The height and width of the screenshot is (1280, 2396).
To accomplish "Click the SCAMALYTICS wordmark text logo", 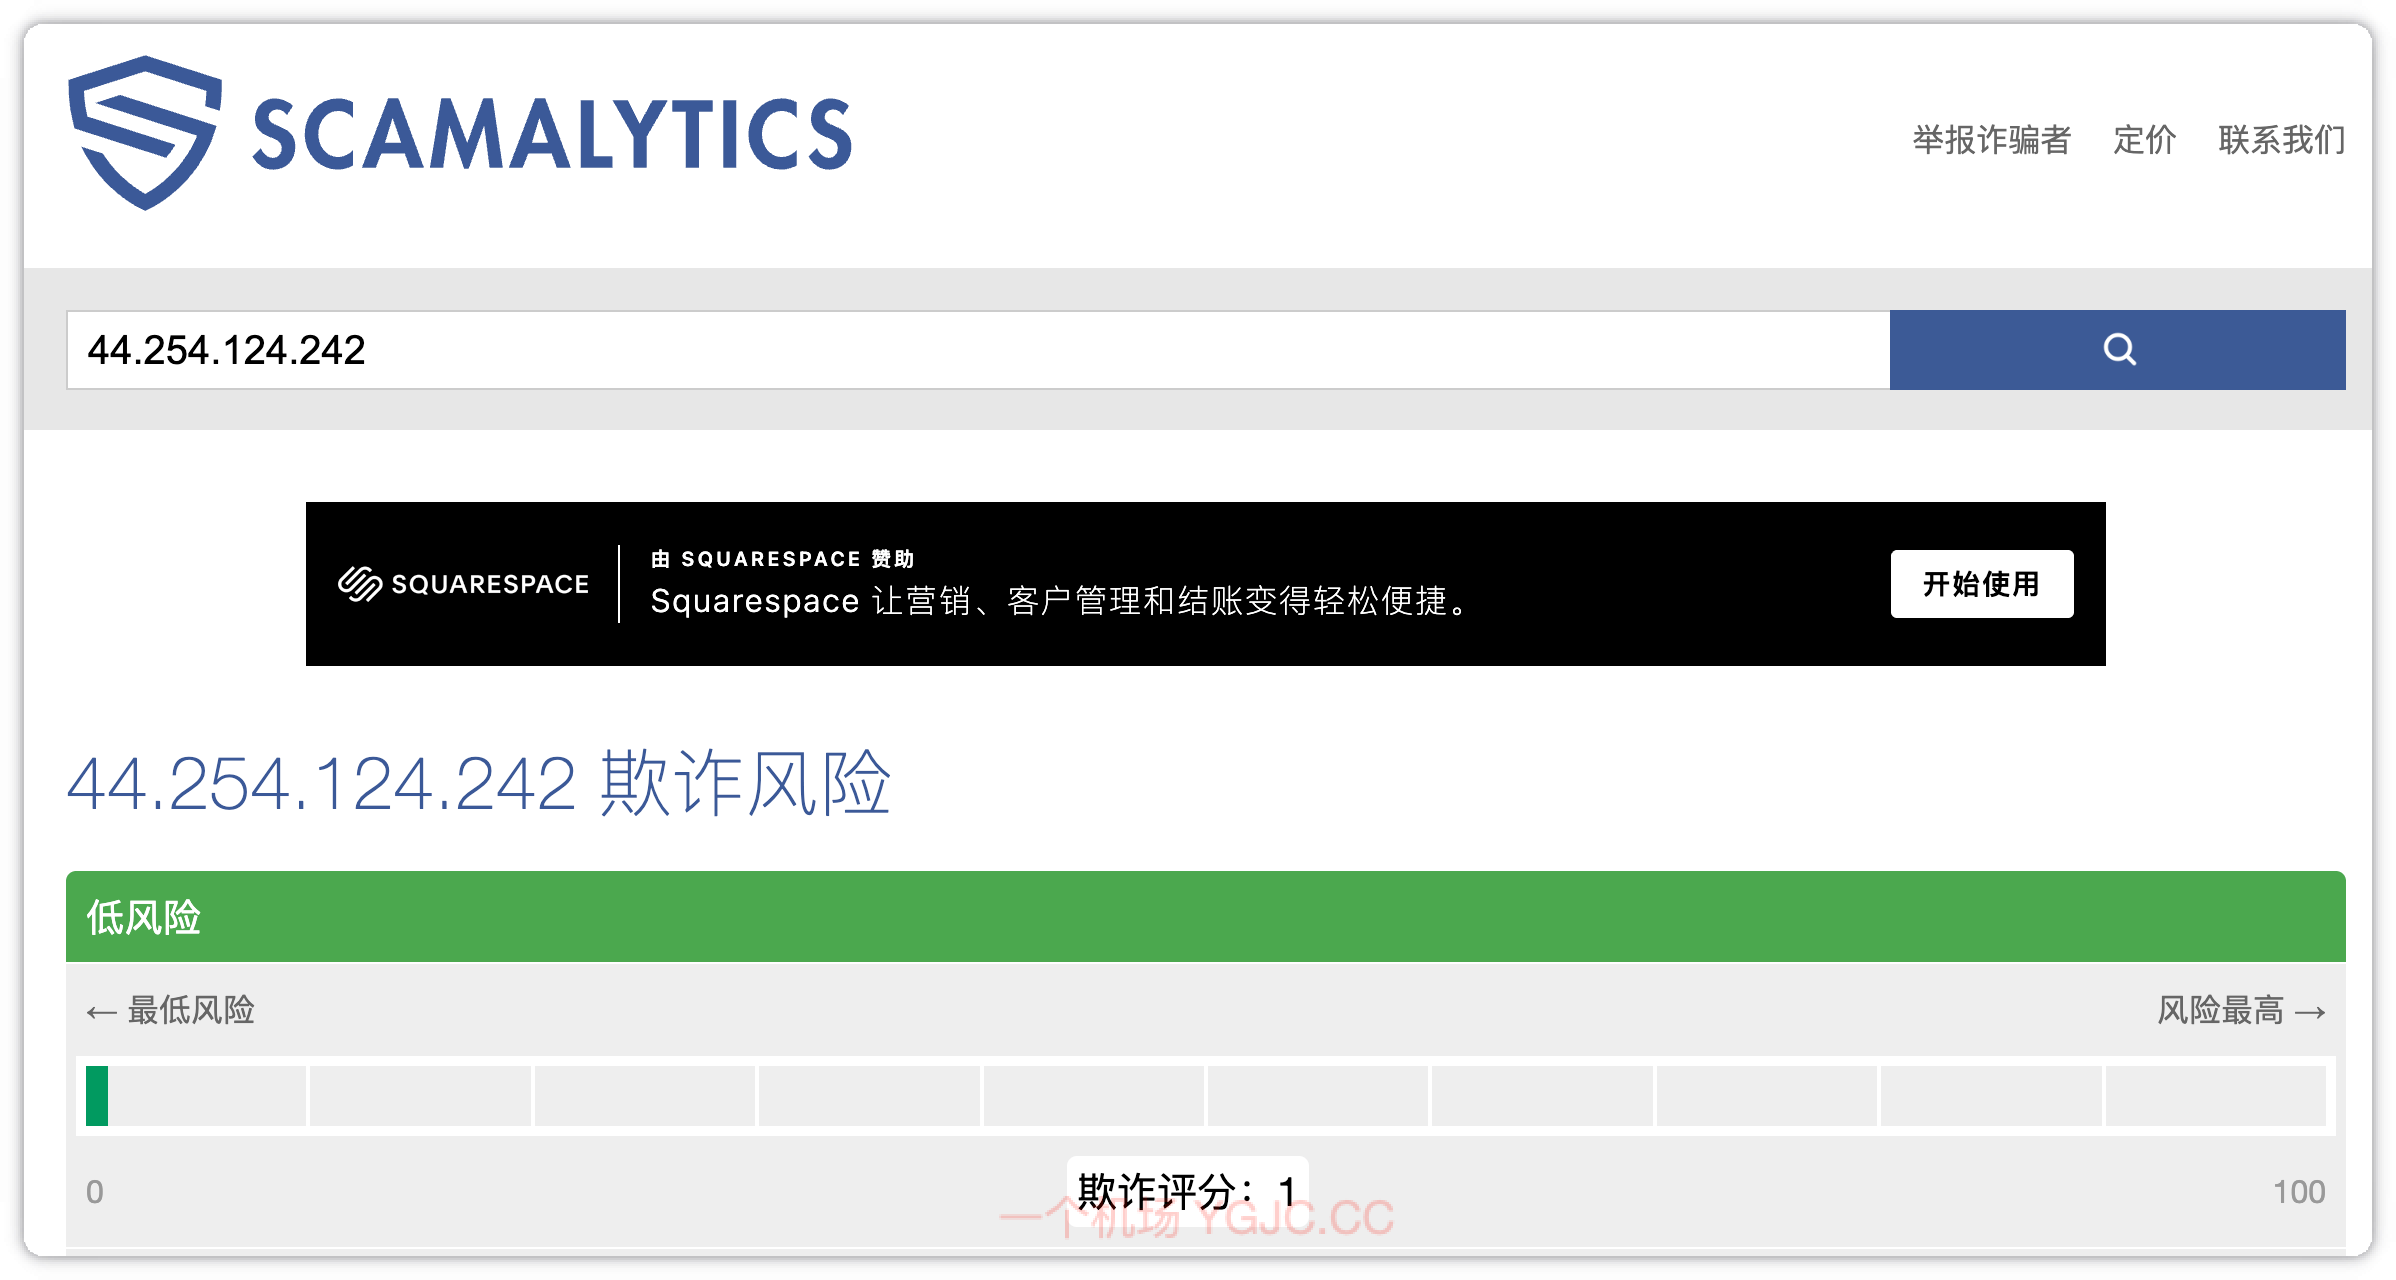I will [552, 135].
